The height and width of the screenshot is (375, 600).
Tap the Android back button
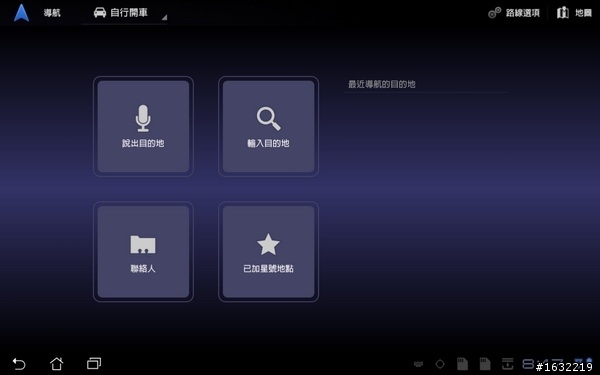19,364
